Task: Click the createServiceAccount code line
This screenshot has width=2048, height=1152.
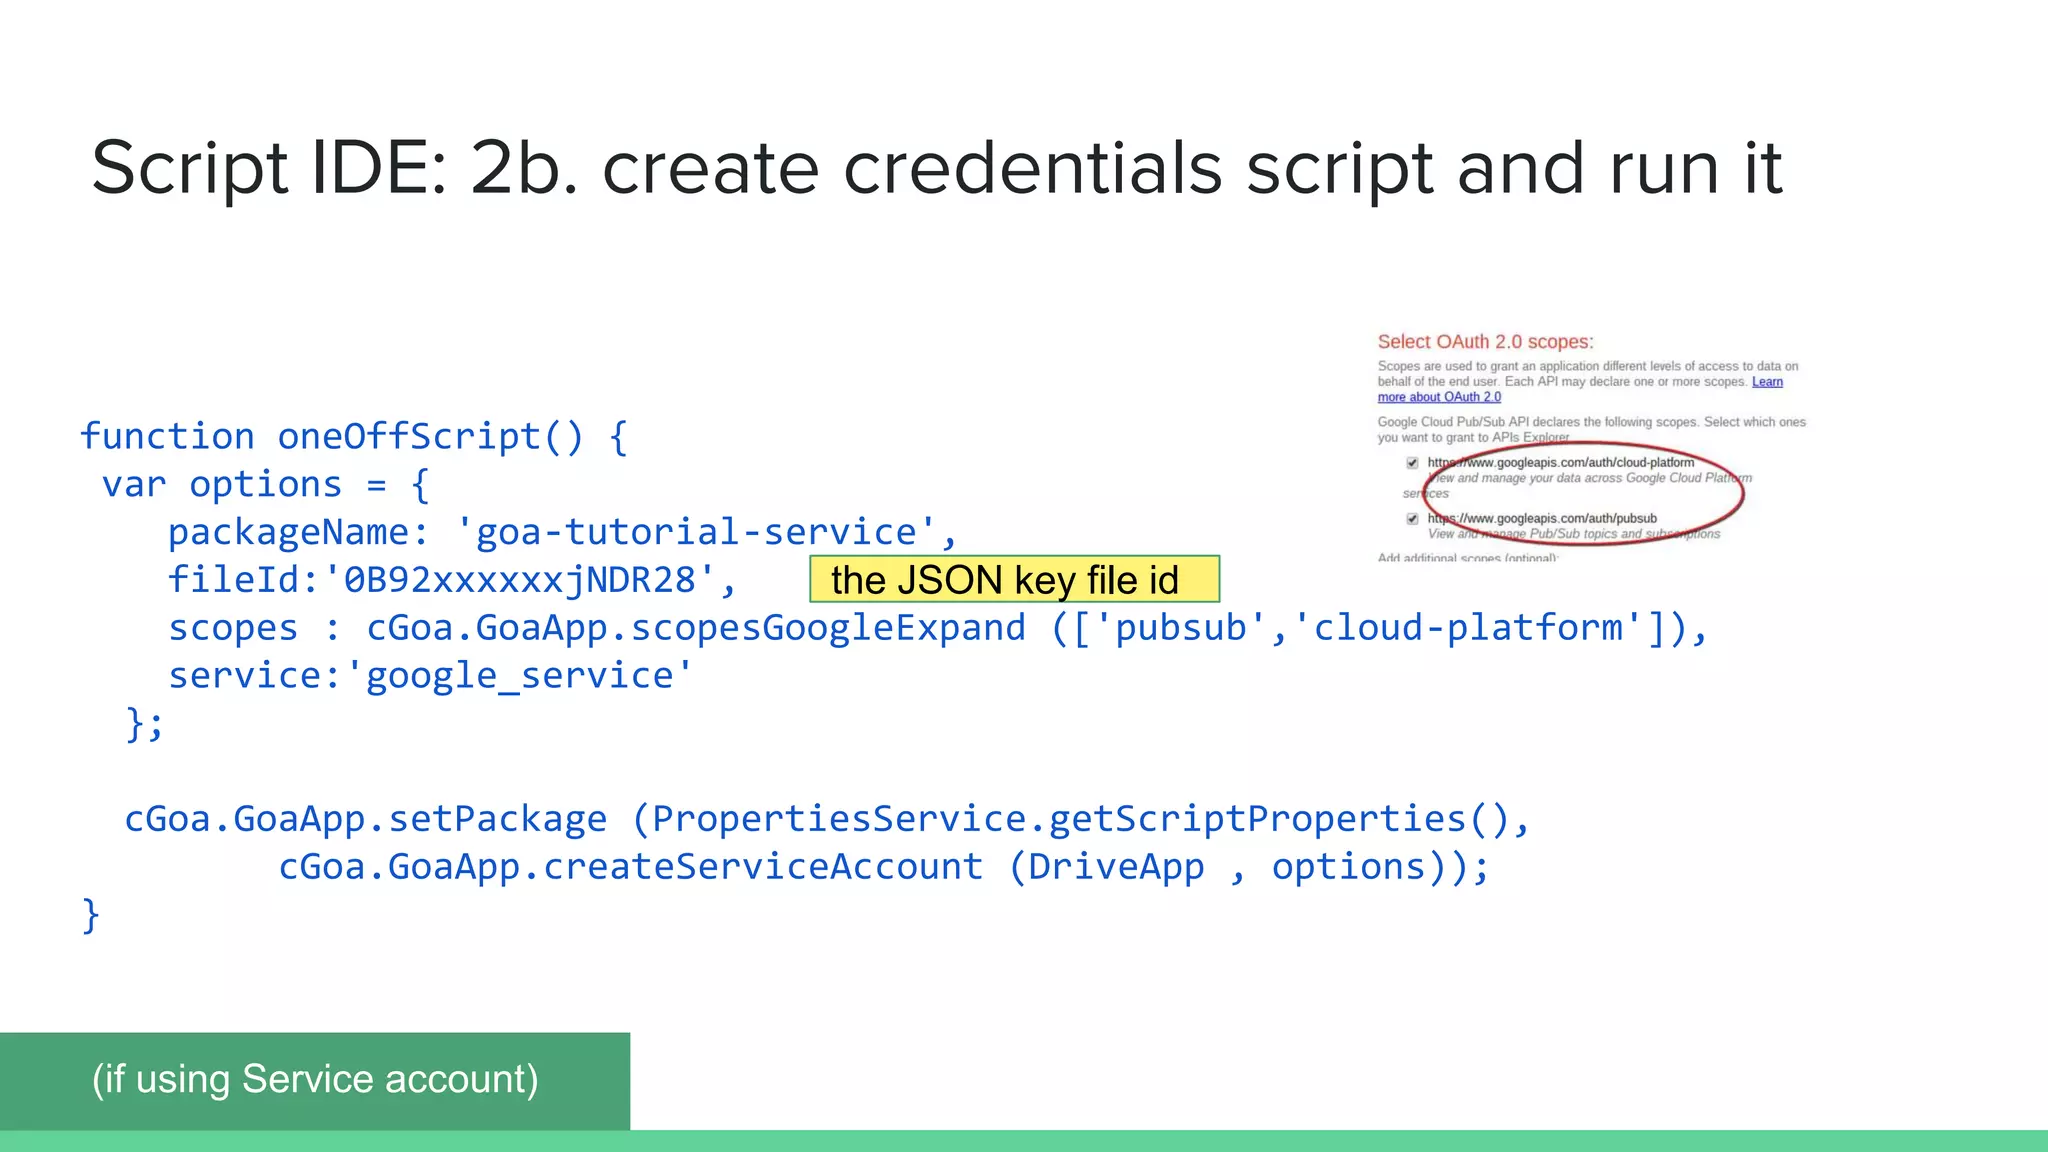Action: [x=884, y=867]
